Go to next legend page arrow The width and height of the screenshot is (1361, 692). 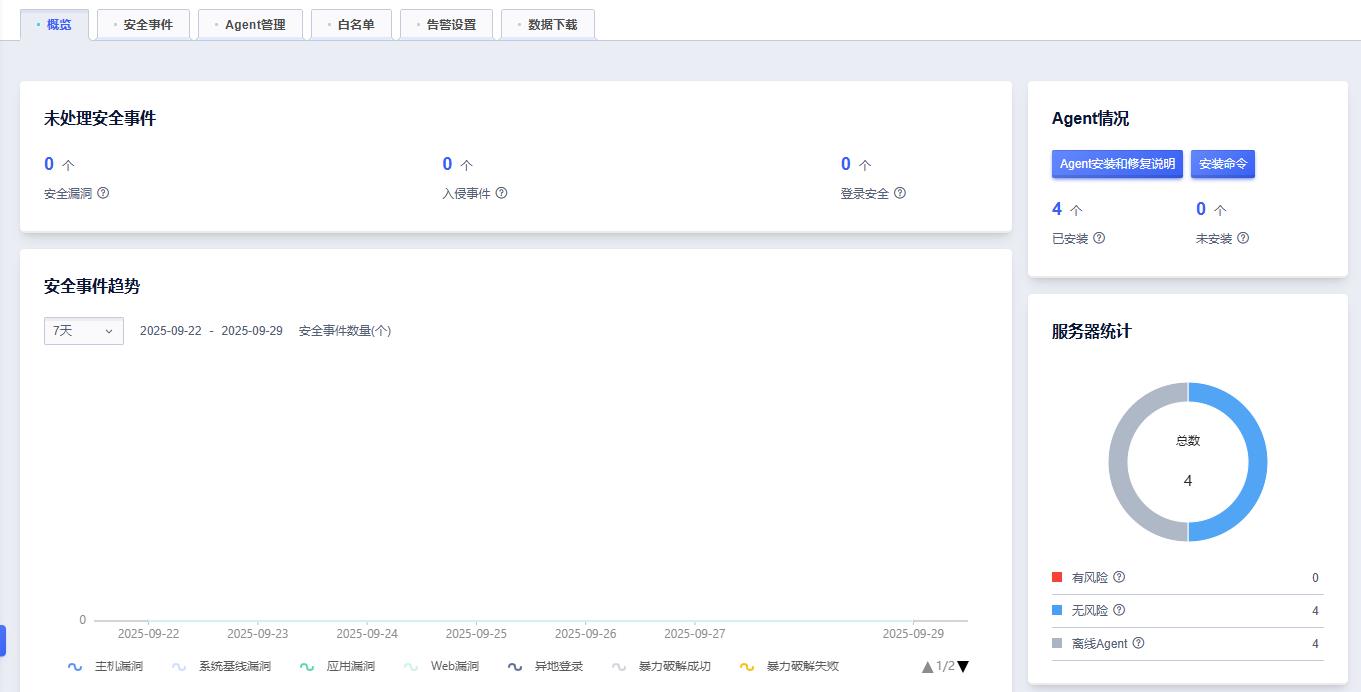[x=963, y=667]
